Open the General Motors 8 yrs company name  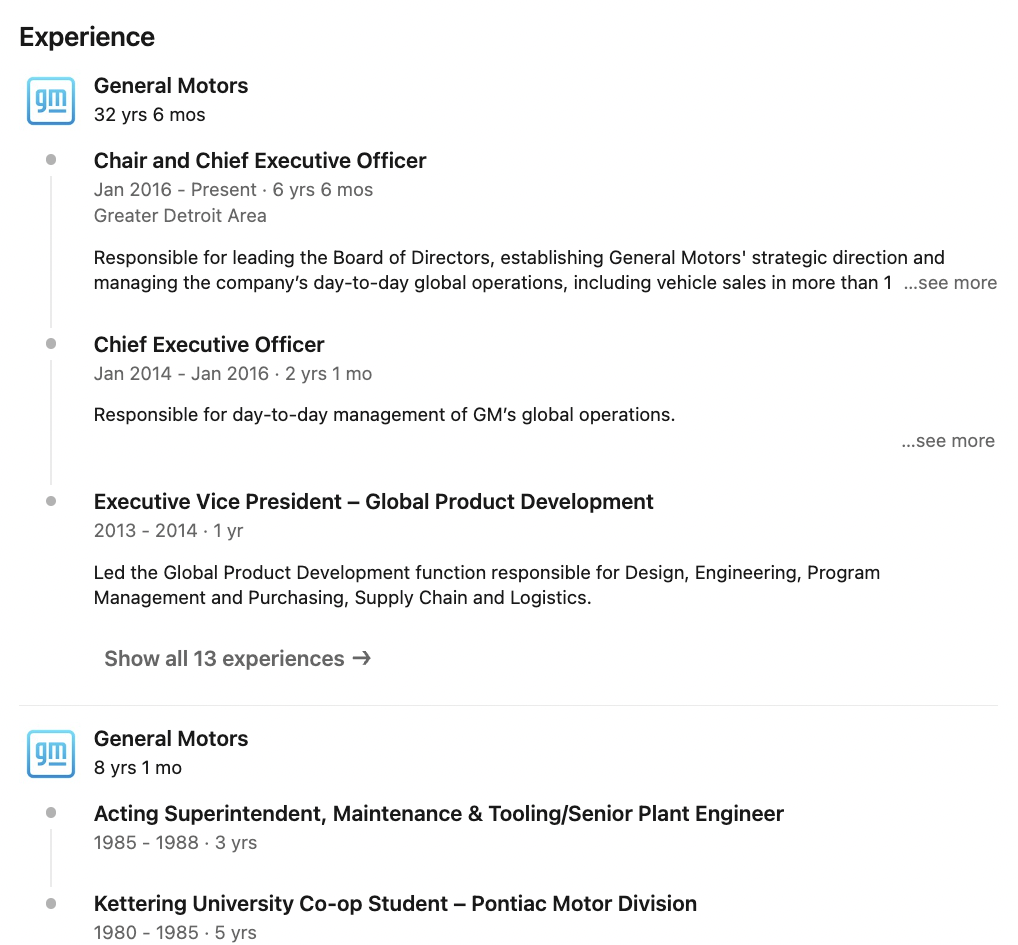(x=171, y=739)
